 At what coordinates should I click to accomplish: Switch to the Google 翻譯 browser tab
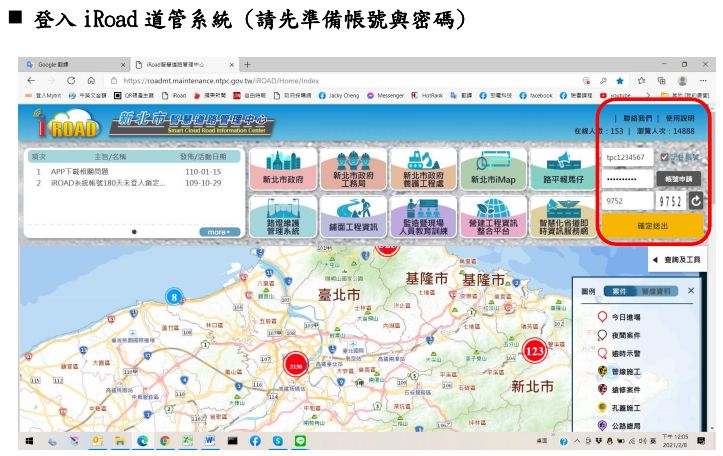[74, 65]
